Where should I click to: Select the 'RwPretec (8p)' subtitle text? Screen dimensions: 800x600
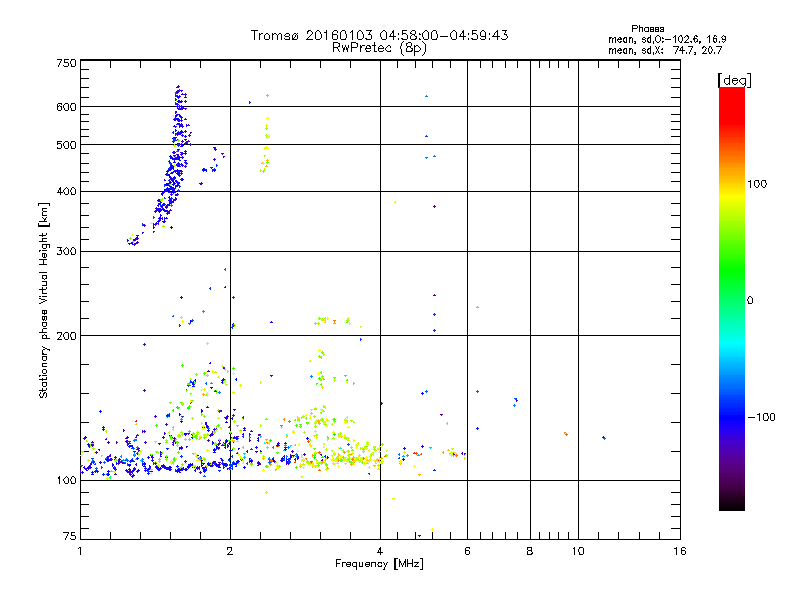379,48
